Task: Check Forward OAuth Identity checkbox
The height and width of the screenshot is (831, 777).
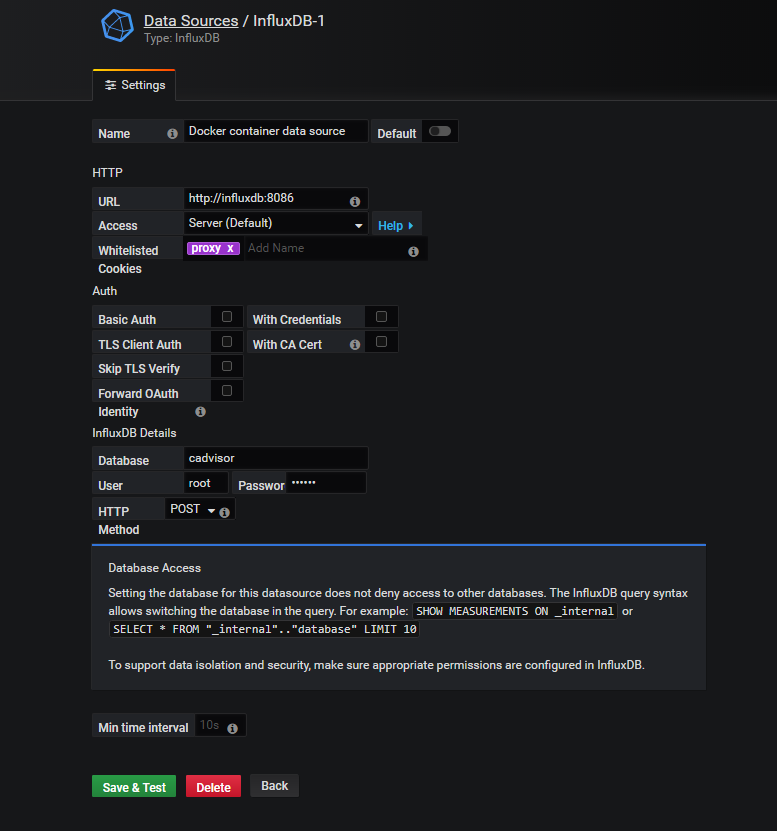Action: pos(227,391)
